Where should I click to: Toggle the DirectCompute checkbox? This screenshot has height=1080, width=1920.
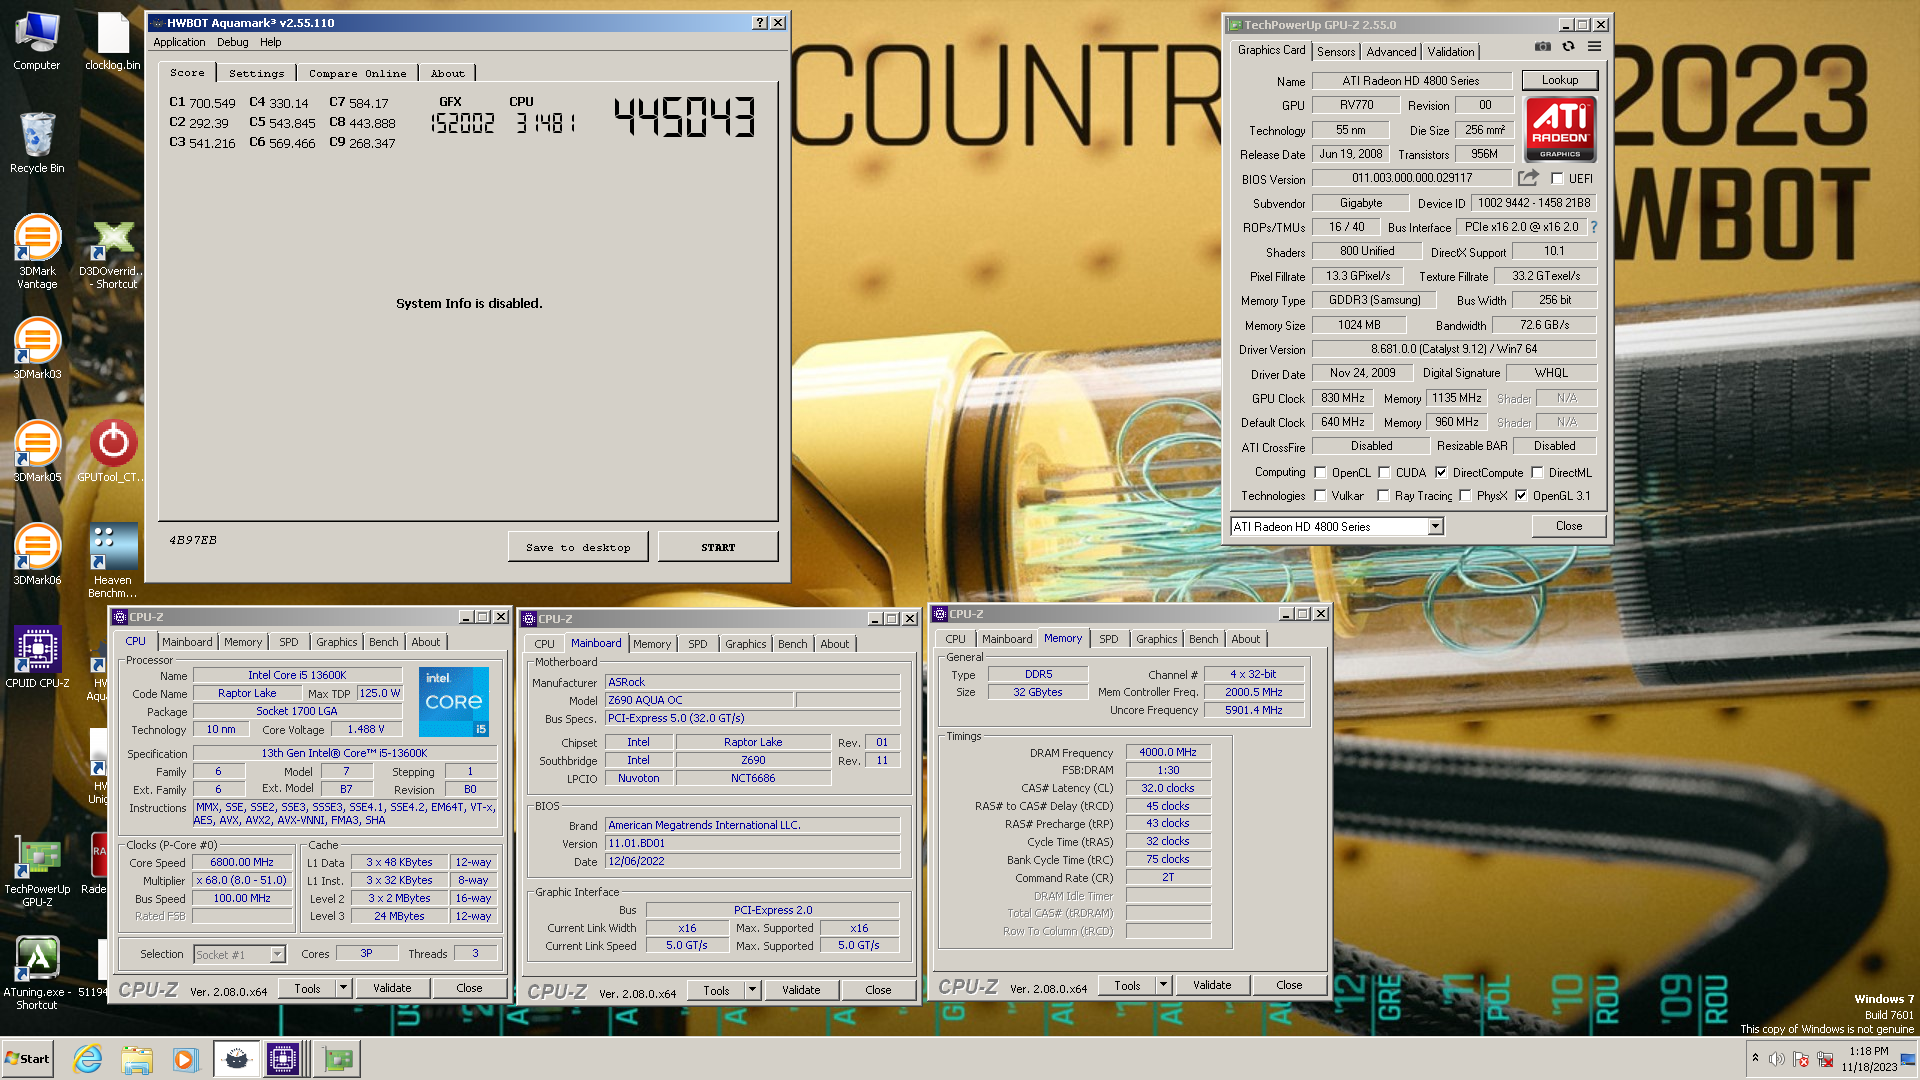click(1441, 473)
